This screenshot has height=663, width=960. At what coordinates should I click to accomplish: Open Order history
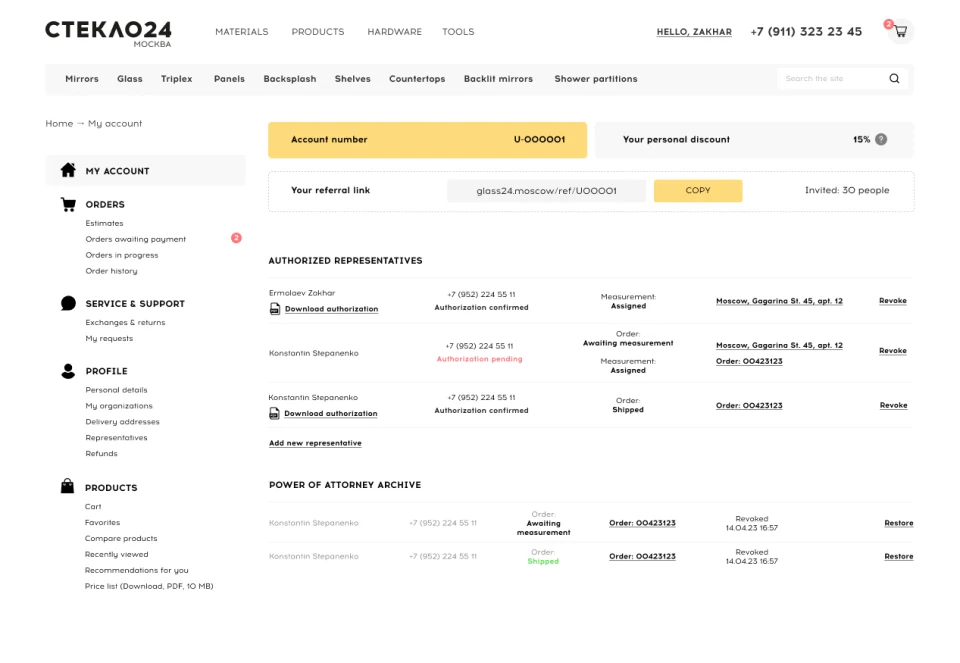(111, 271)
